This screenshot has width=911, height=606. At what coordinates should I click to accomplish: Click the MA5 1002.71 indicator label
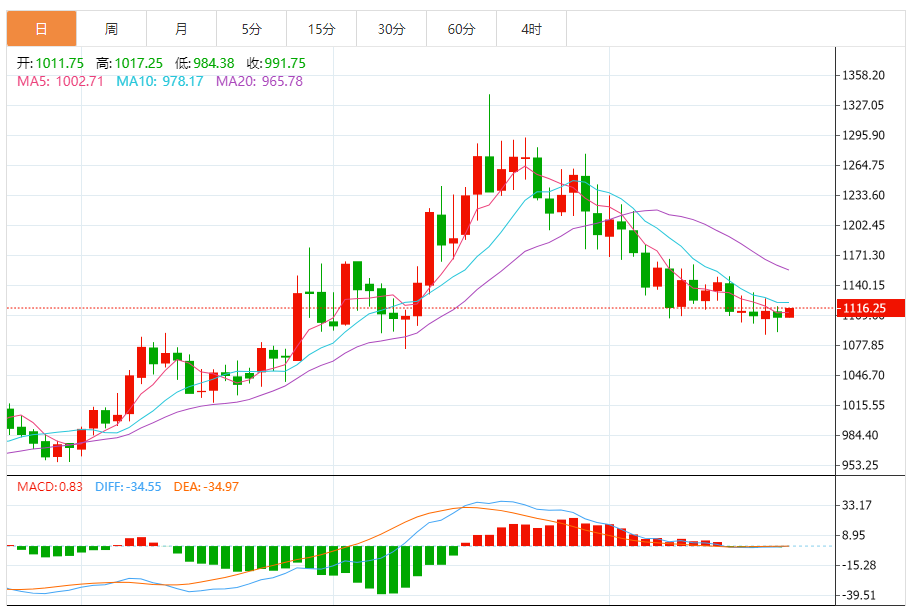[60, 81]
